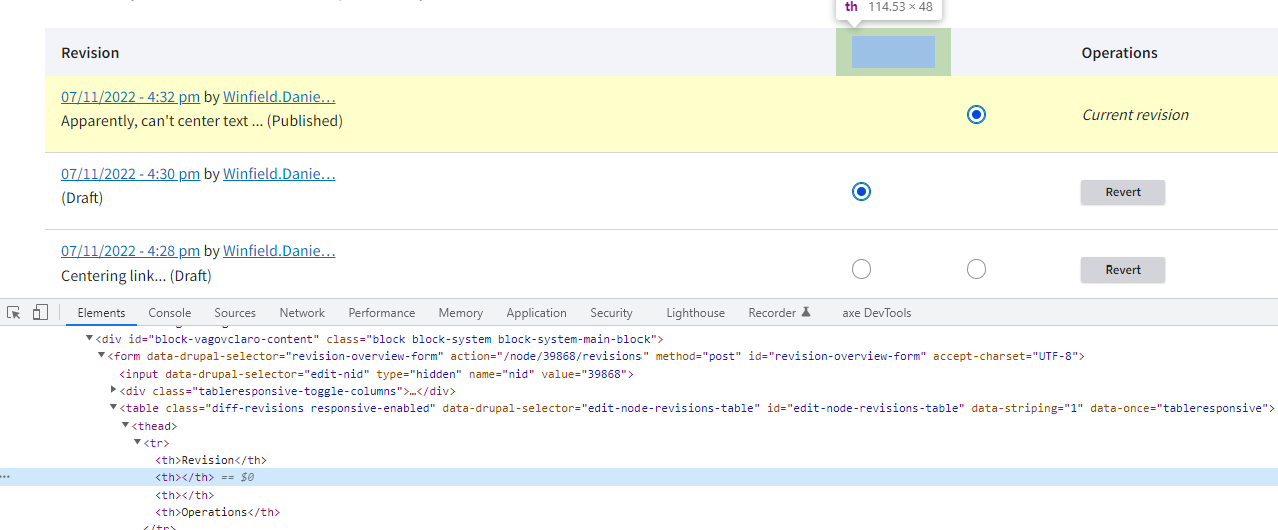
Task: Open the Sources tab
Action: pyautogui.click(x=235, y=313)
